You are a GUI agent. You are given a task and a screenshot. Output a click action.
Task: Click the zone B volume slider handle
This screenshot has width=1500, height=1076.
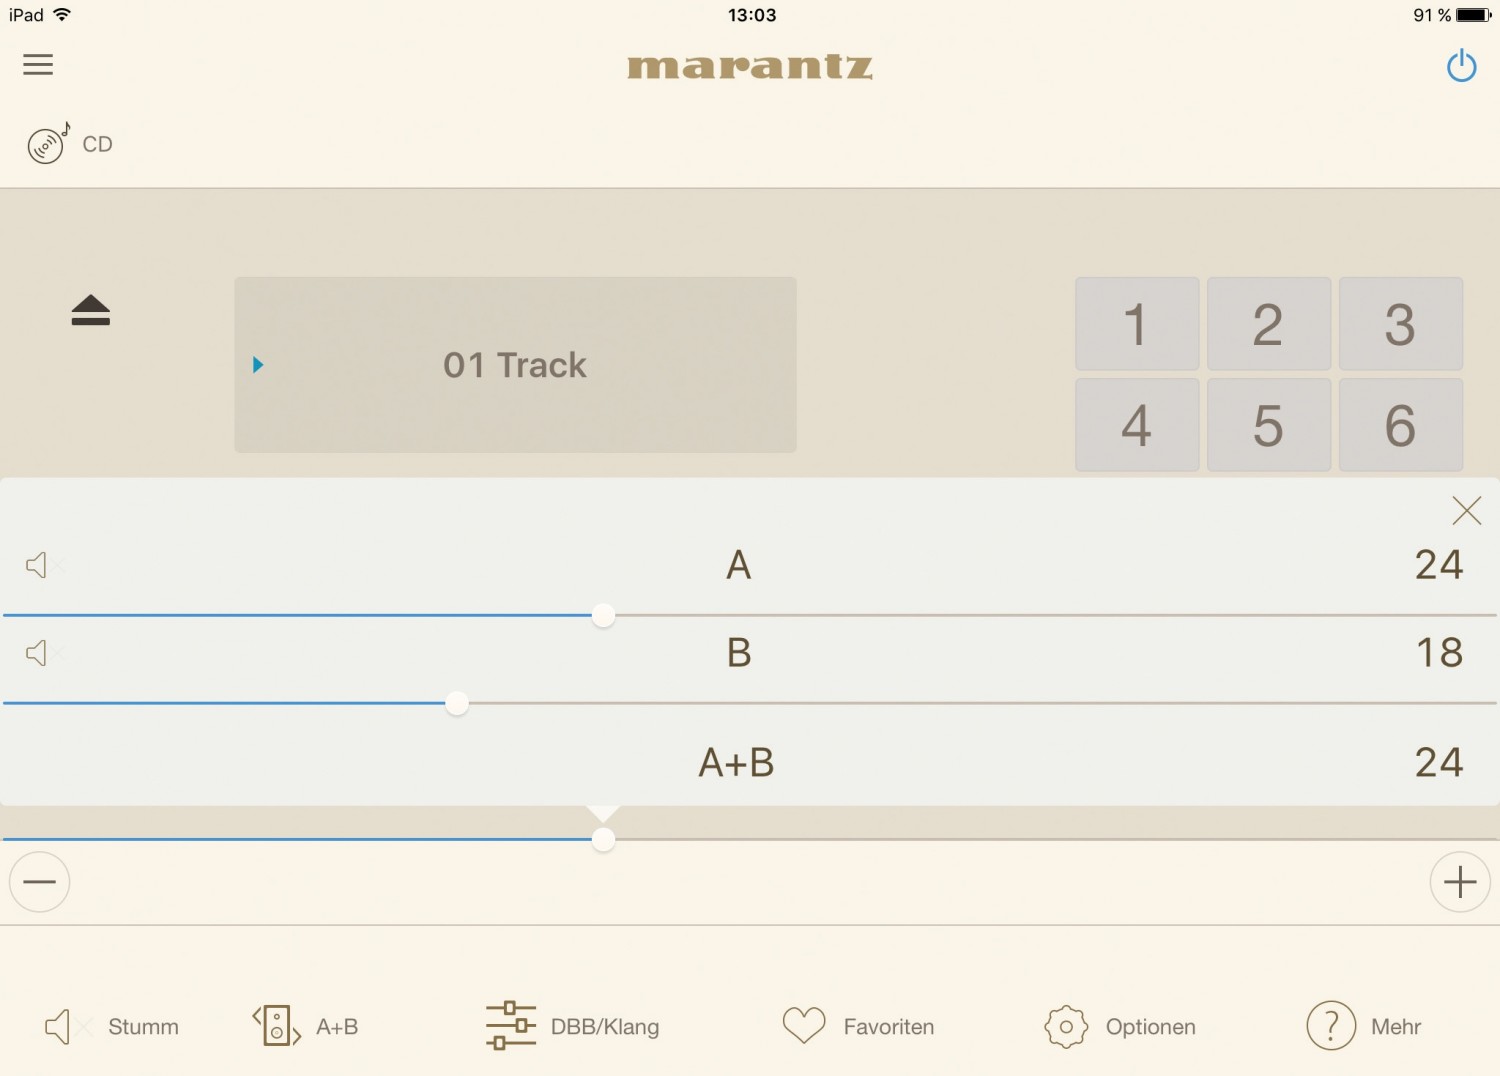coord(457,703)
